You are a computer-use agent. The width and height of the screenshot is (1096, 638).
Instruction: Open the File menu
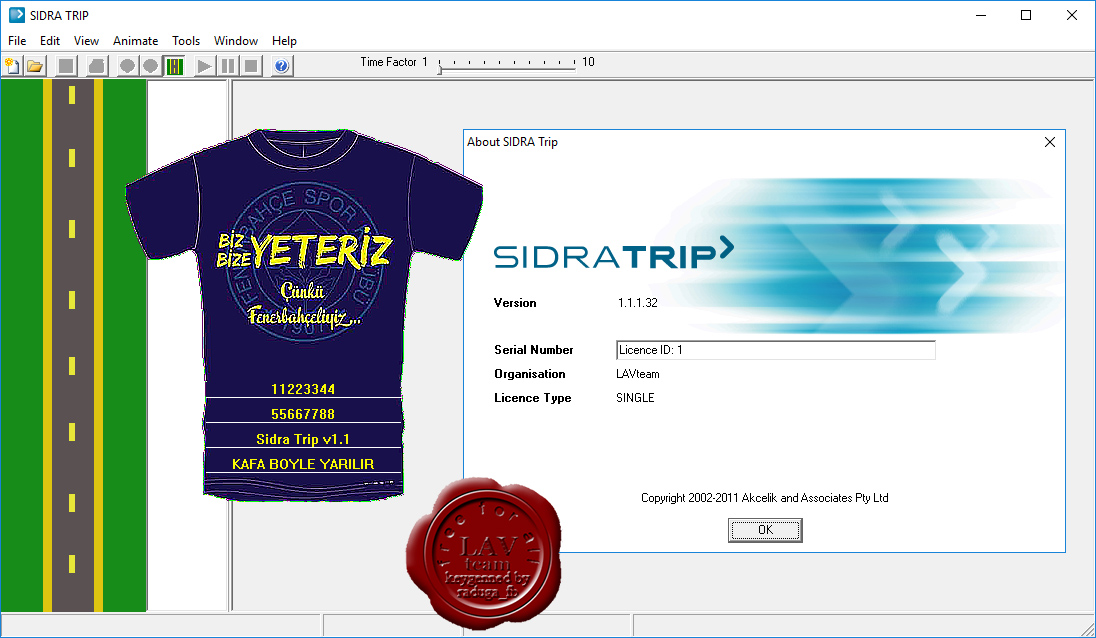tap(17, 41)
